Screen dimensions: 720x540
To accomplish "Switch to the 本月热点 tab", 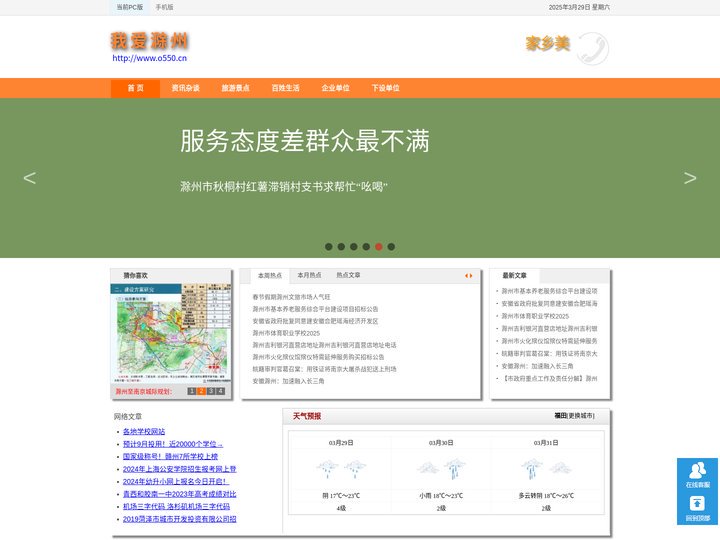I will click(309, 275).
